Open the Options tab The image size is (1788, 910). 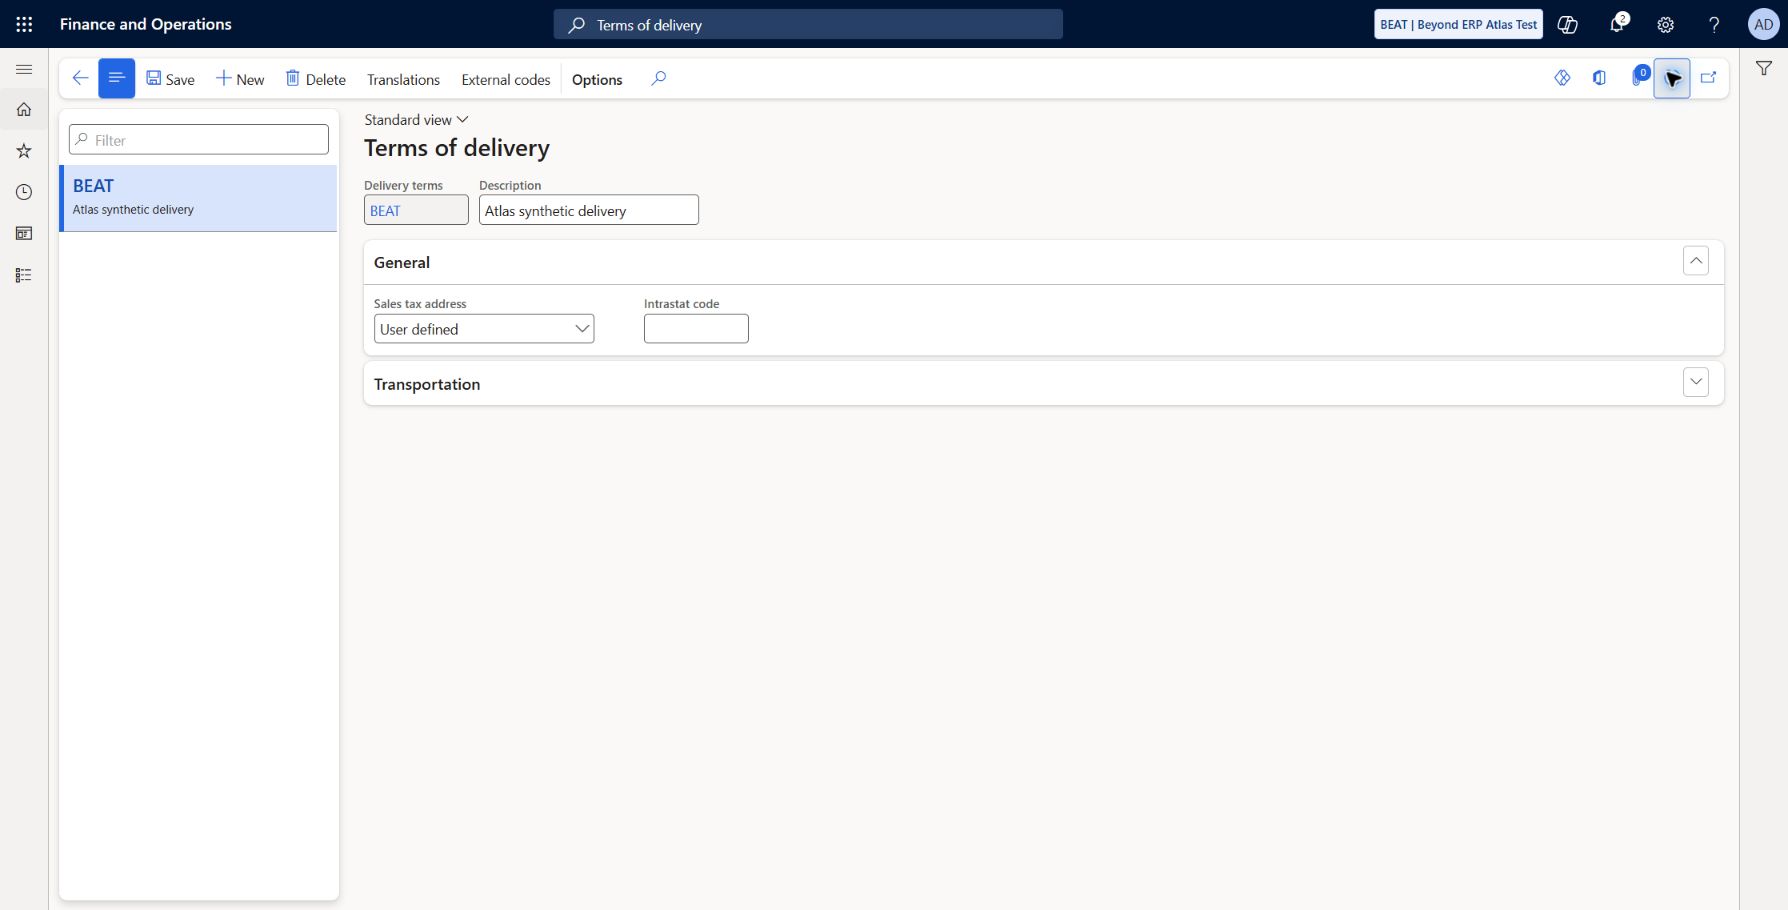click(597, 80)
